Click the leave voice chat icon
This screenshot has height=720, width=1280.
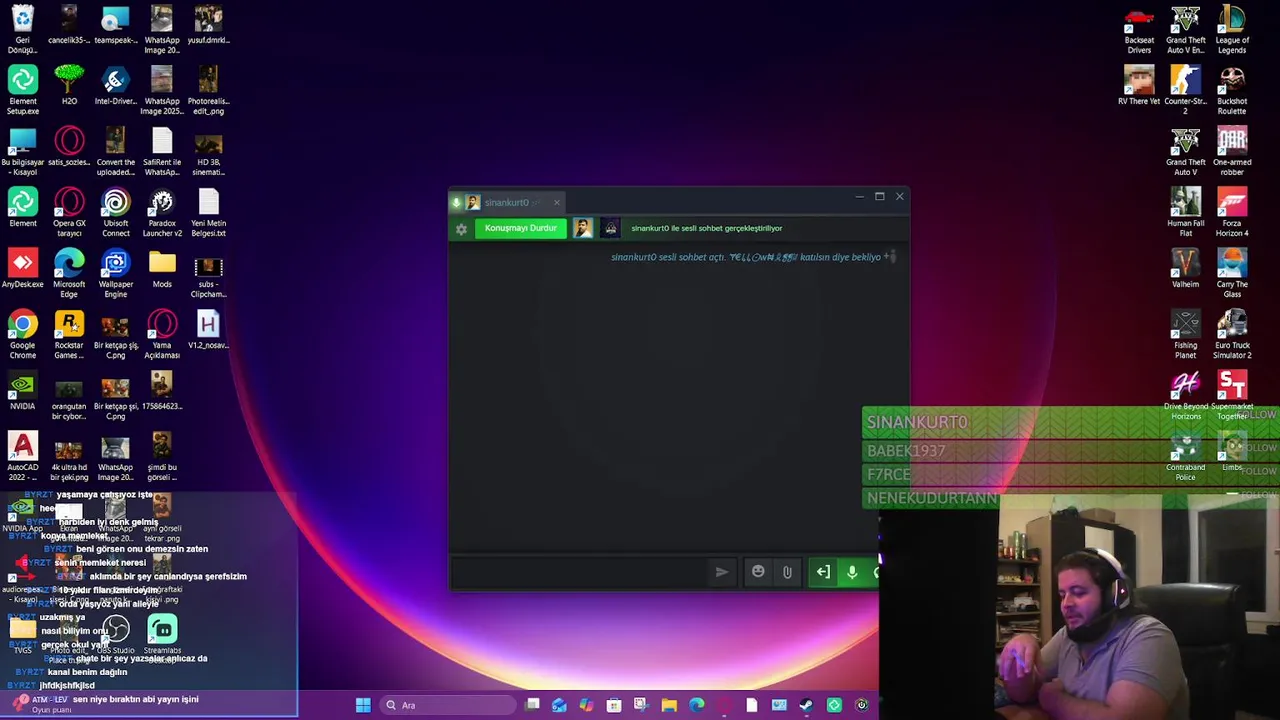tap(822, 572)
